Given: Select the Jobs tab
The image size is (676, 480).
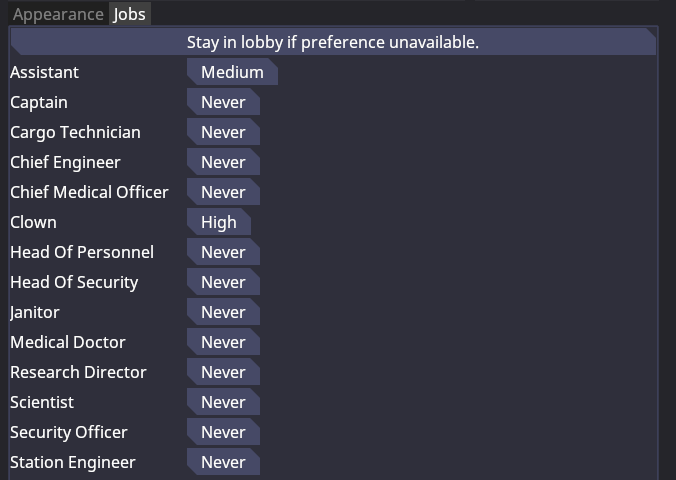Looking at the screenshot, I should pyautogui.click(x=129, y=14).
